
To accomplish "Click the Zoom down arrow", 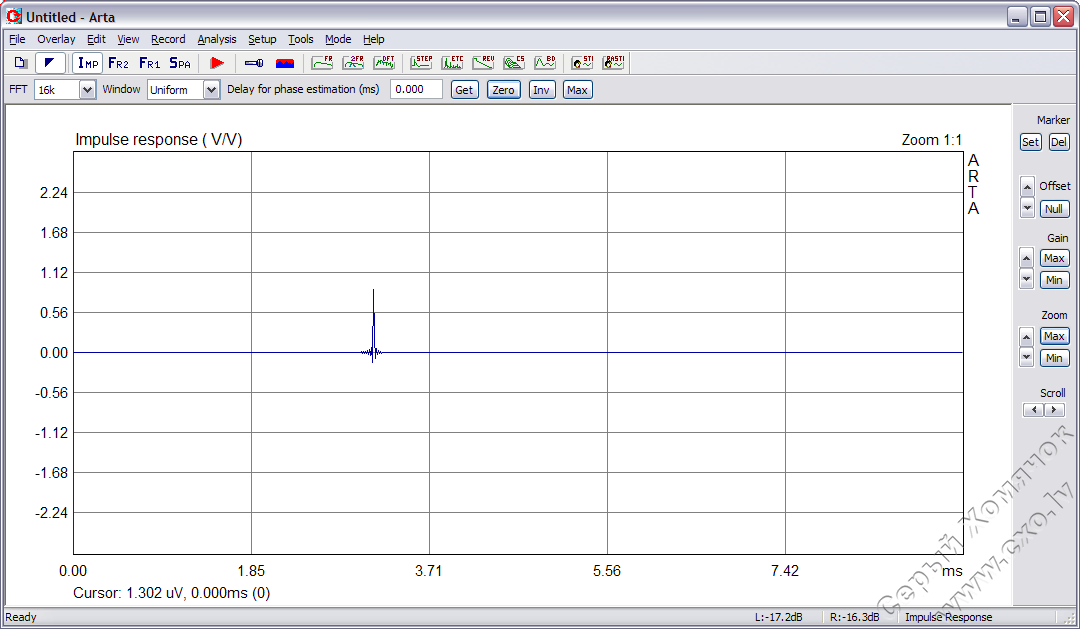I will pos(1026,357).
